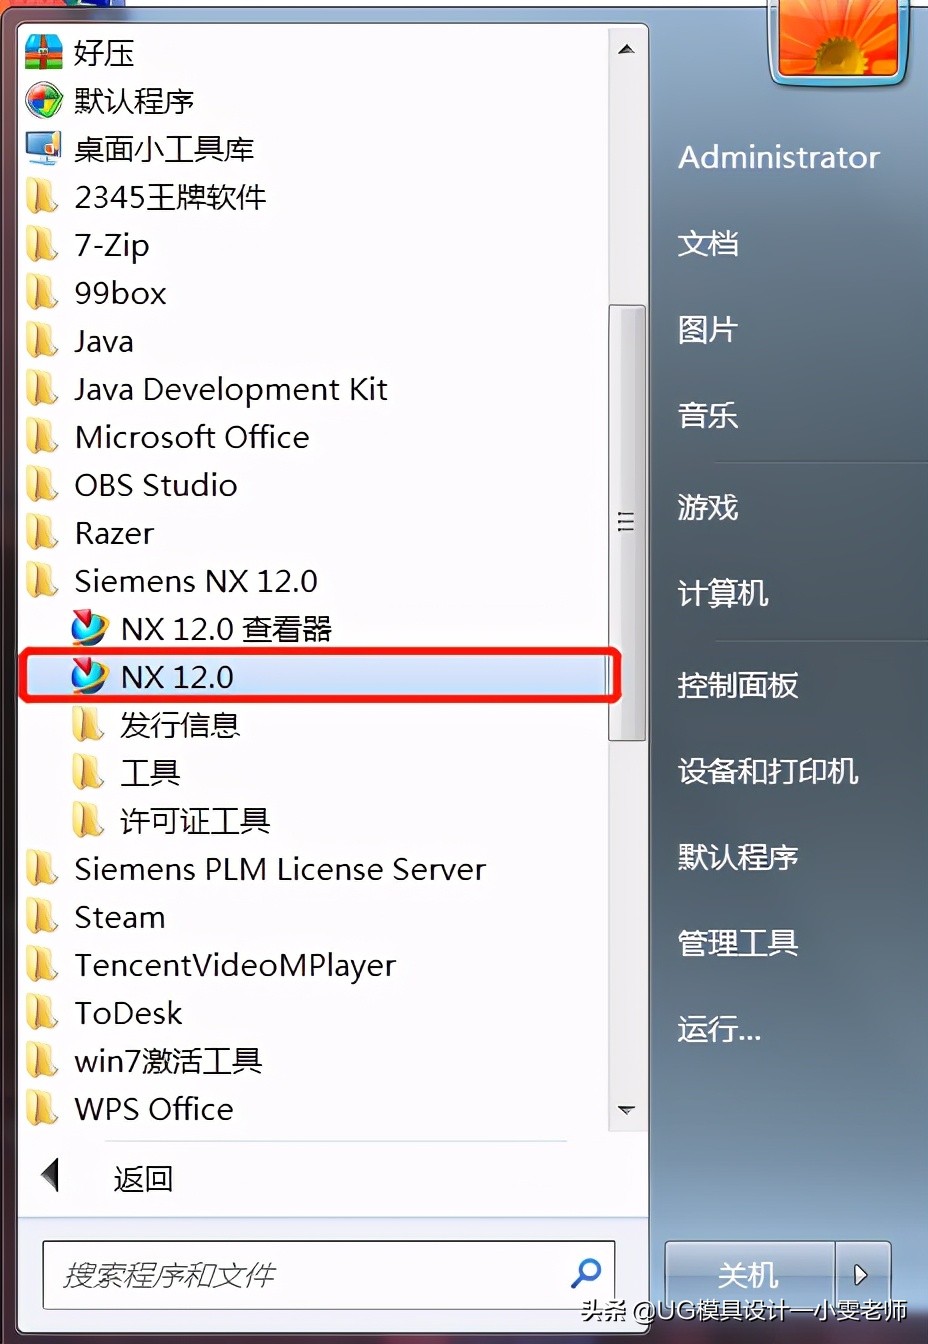Launch NX 12.0 from the list
The height and width of the screenshot is (1344, 928).
click(x=177, y=677)
